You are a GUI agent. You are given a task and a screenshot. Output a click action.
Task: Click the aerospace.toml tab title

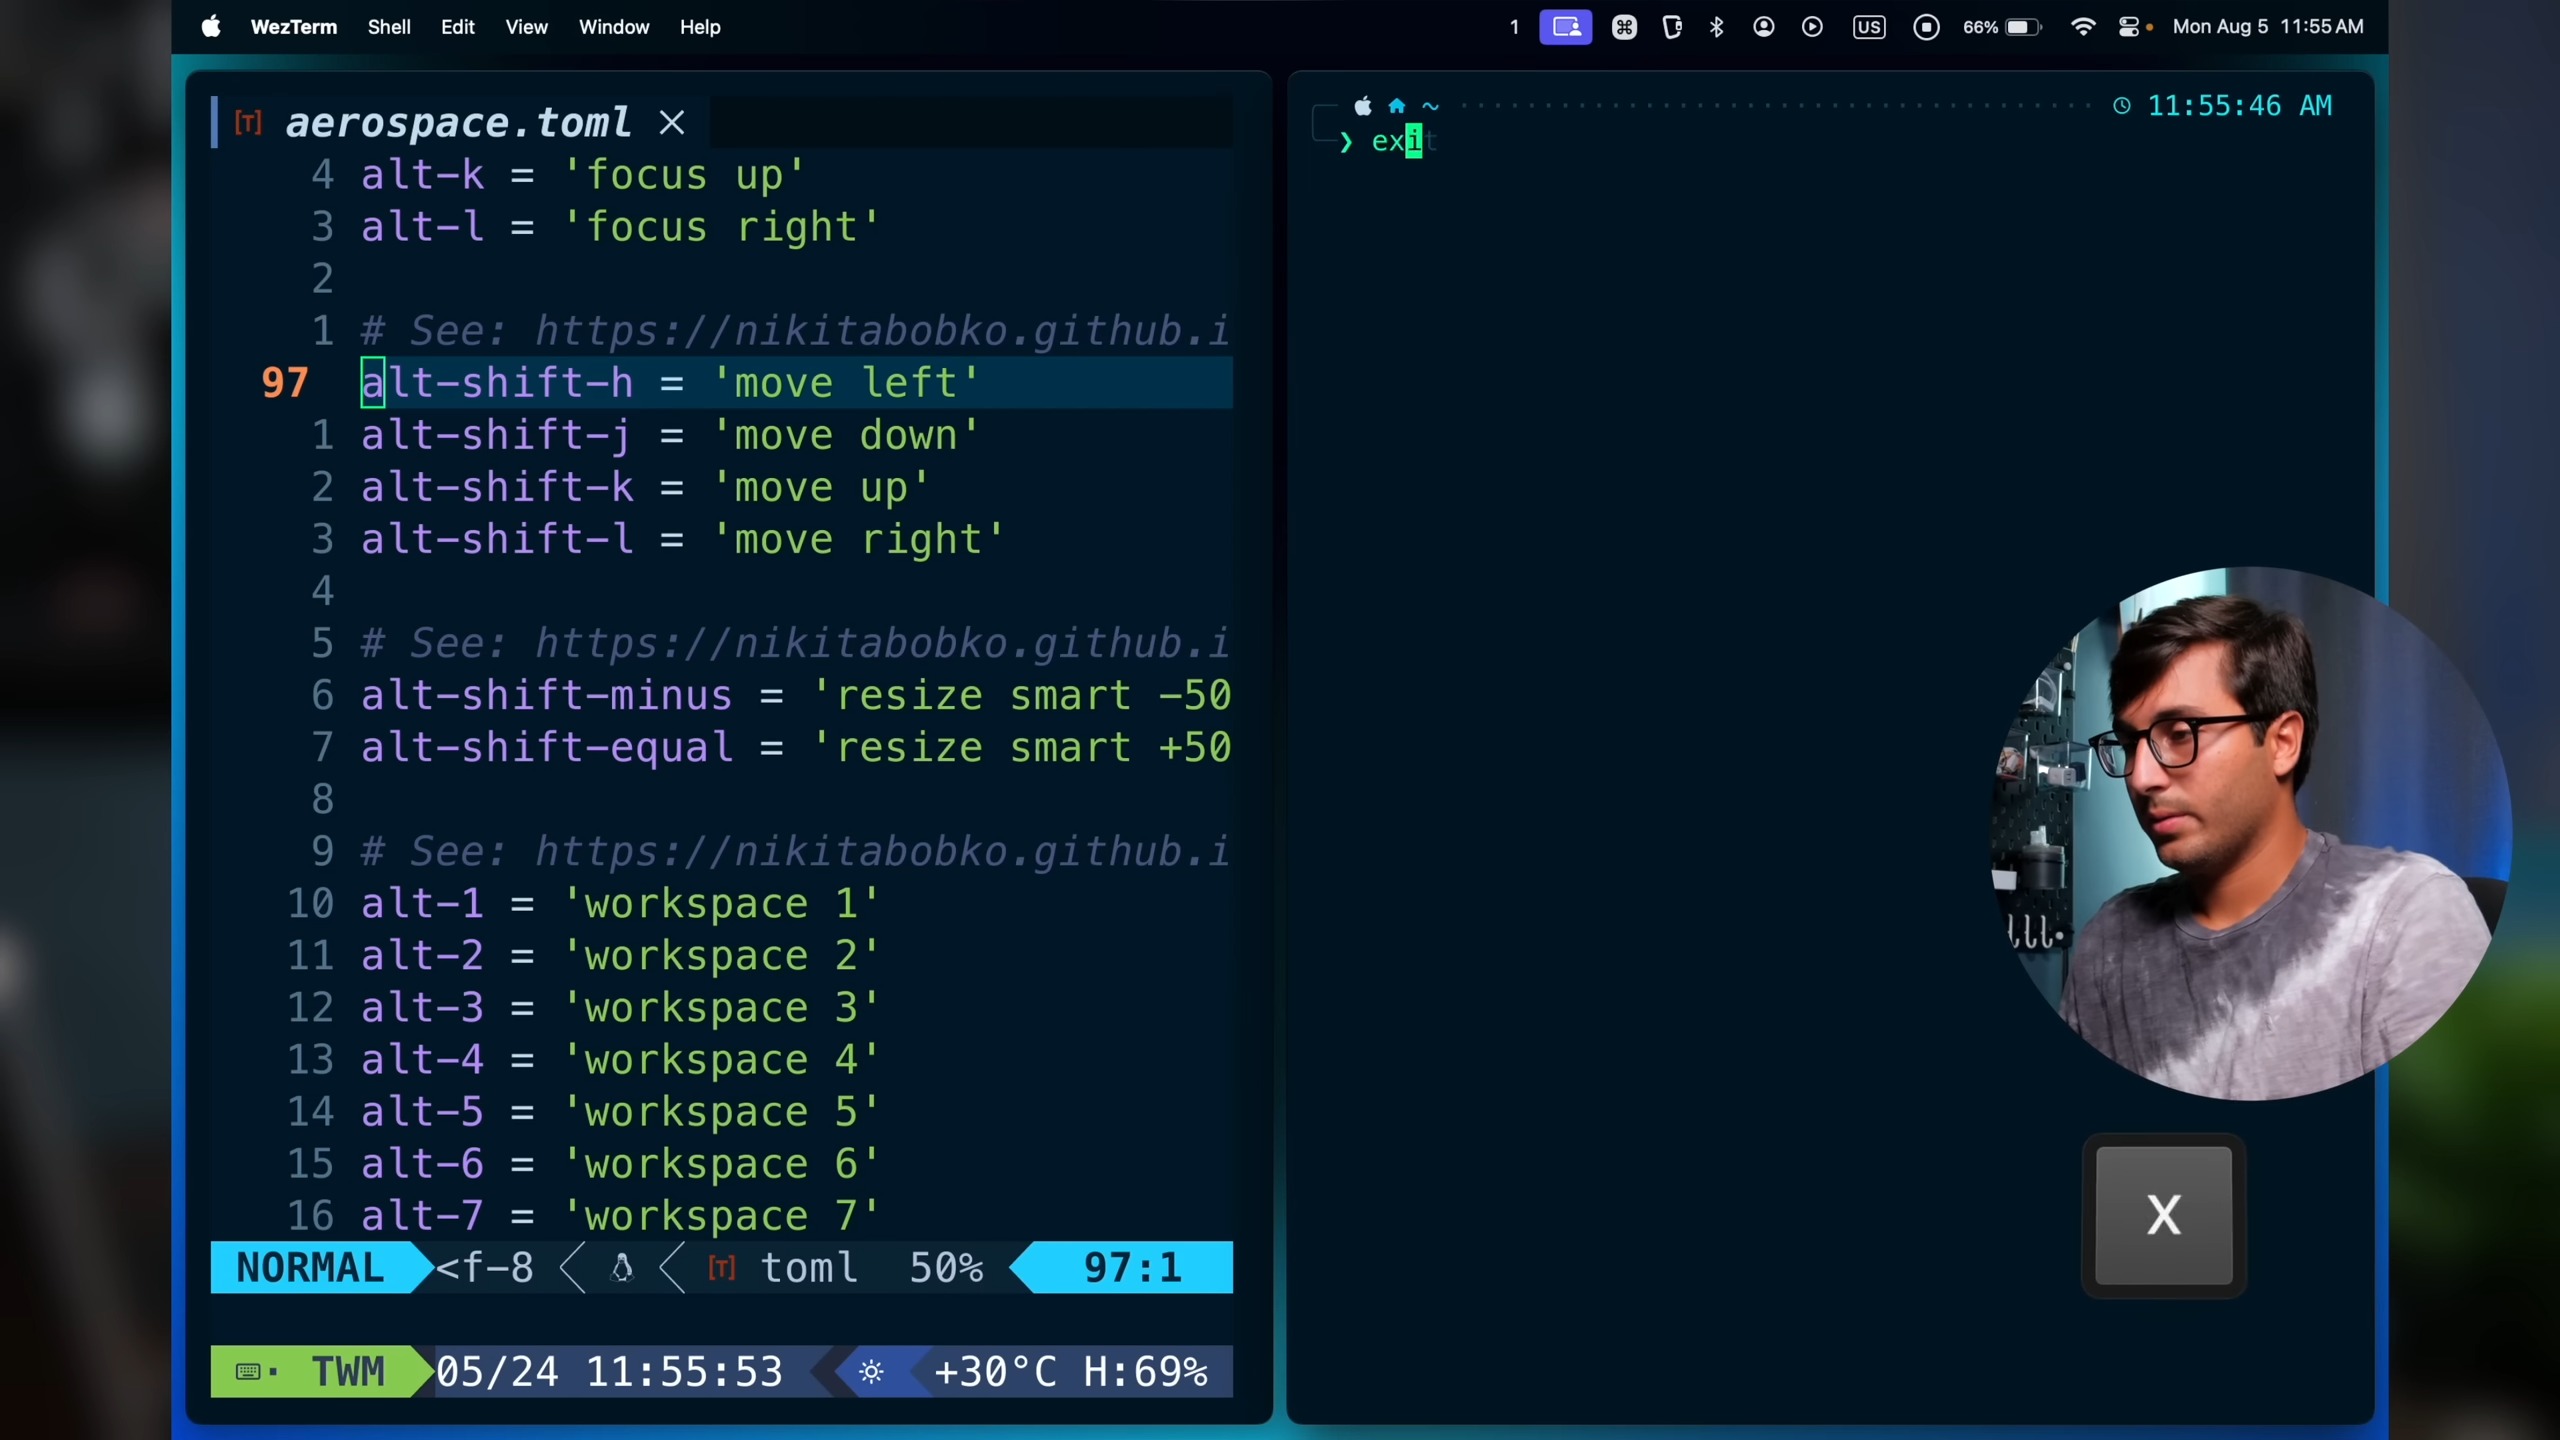[x=458, y=123]
